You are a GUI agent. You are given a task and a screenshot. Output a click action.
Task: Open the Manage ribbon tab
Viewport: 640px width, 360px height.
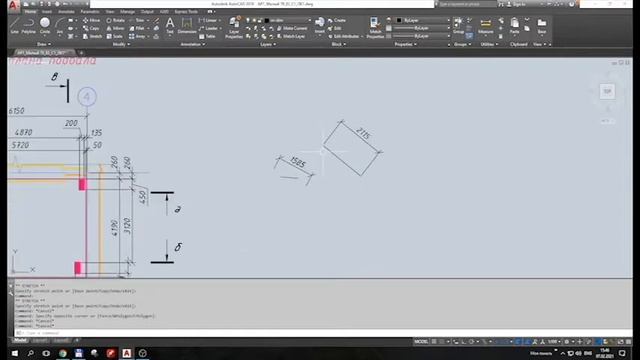(x=127, y=12)
